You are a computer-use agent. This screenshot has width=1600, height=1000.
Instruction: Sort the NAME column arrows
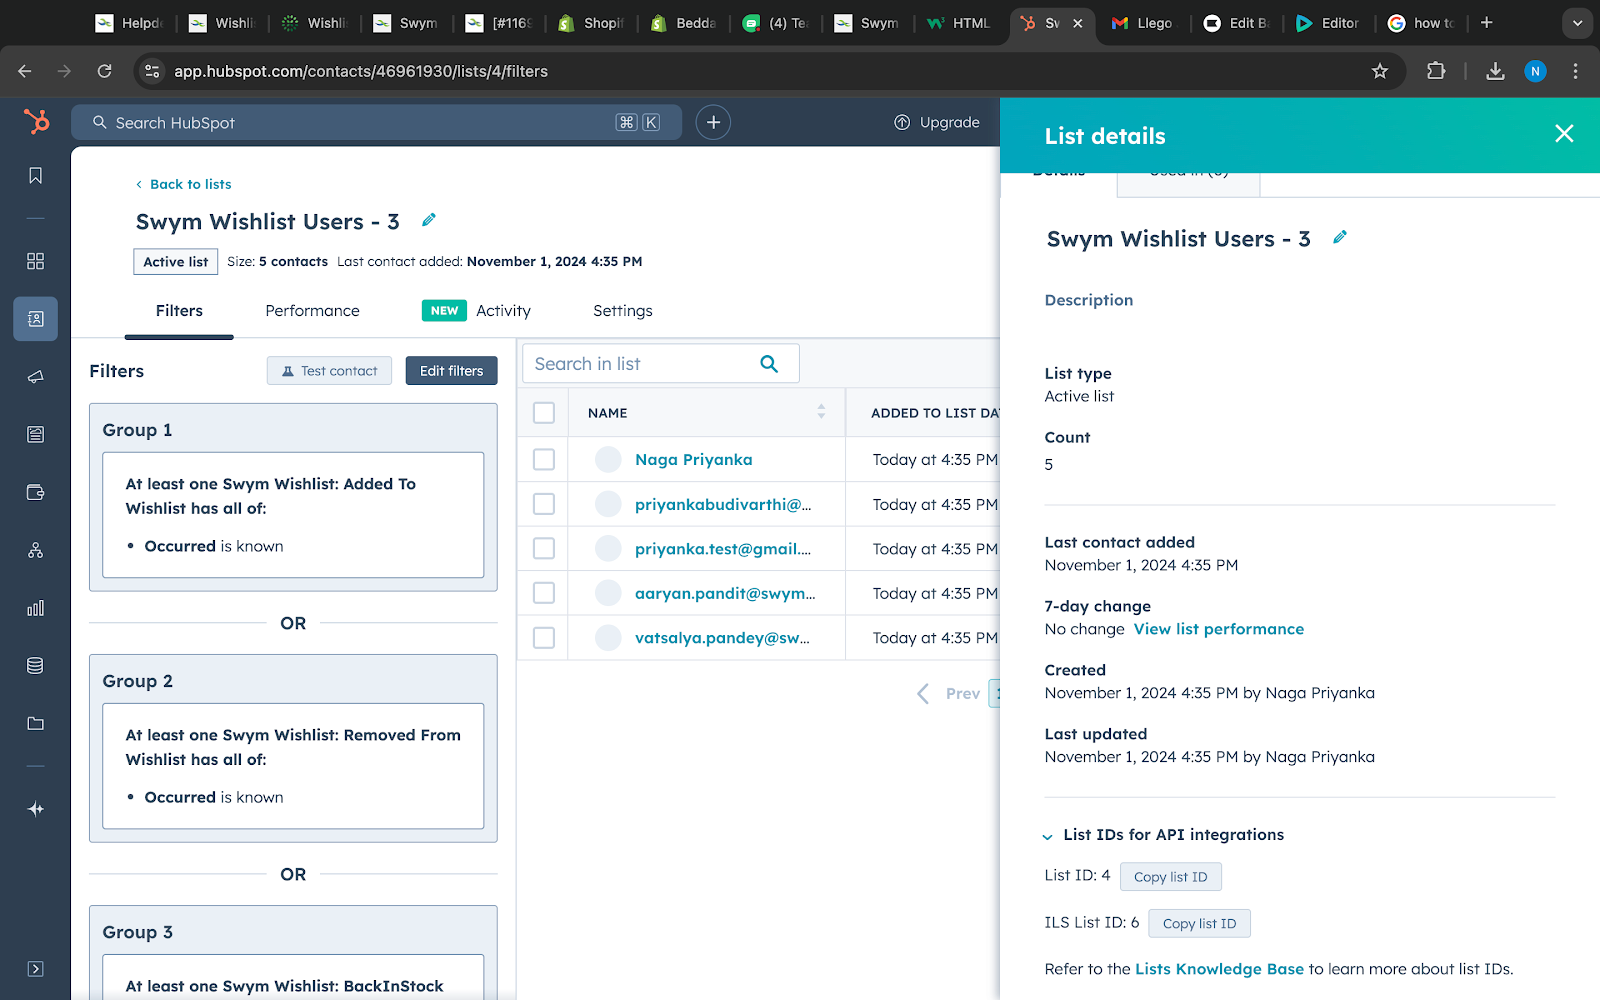click(821, 412)
